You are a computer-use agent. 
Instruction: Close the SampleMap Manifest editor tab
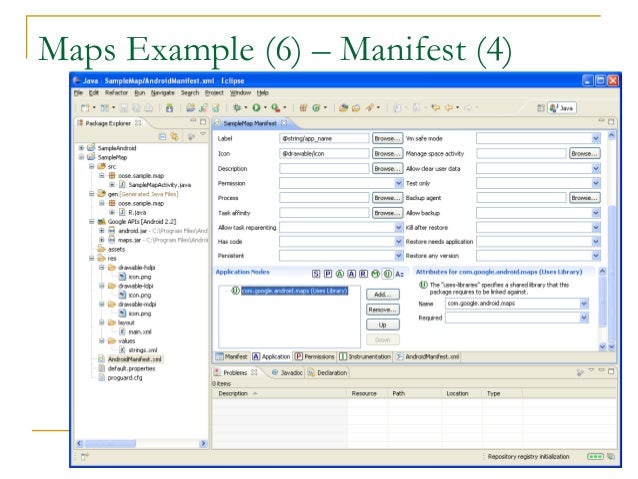[284, 122]
